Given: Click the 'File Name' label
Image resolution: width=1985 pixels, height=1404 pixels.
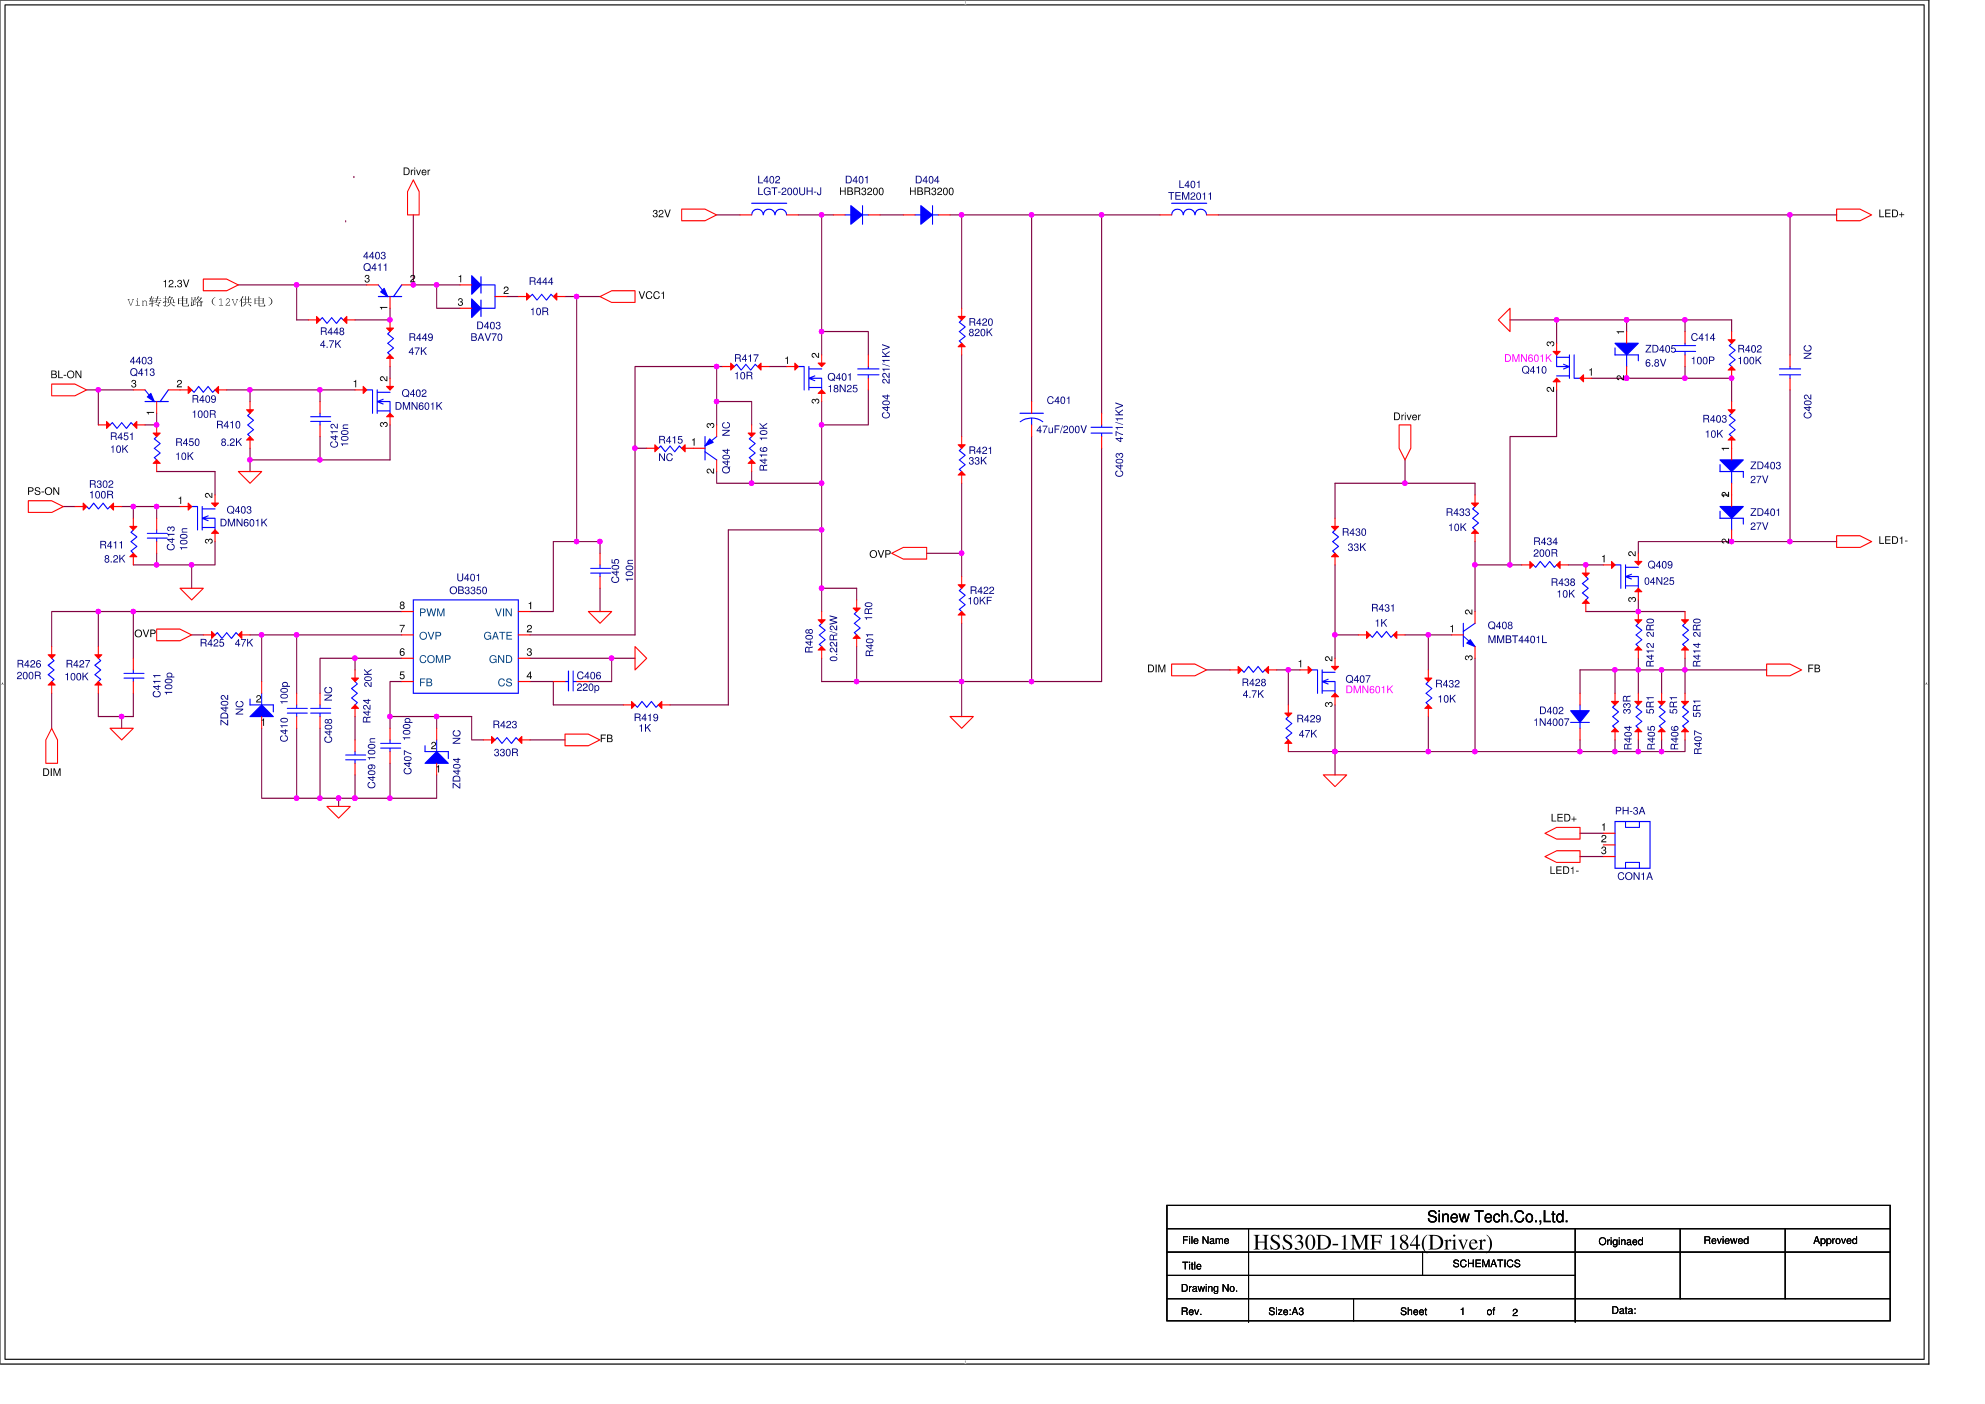Looking at the screenshot, I should pos(1205,1240).
